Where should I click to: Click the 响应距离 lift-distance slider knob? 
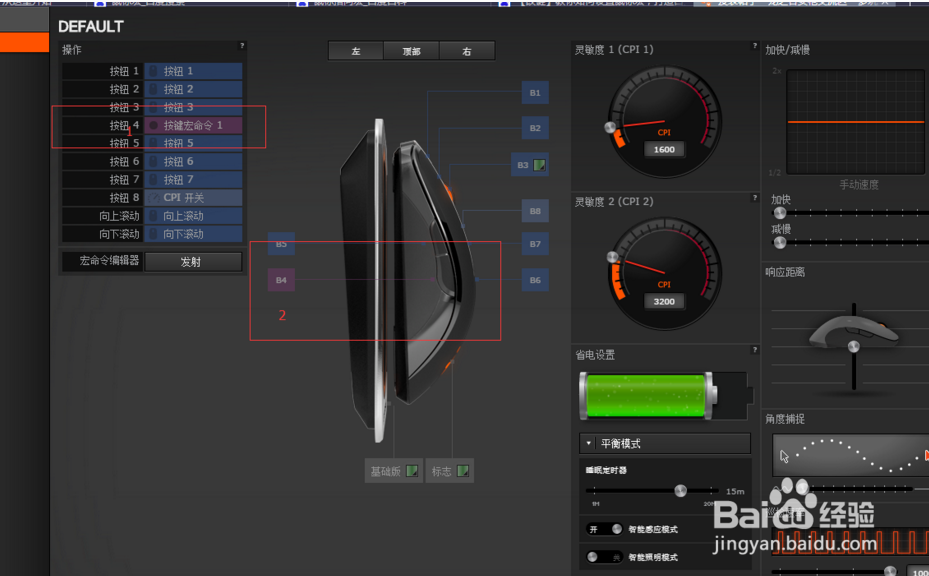[x=854, y=347]
